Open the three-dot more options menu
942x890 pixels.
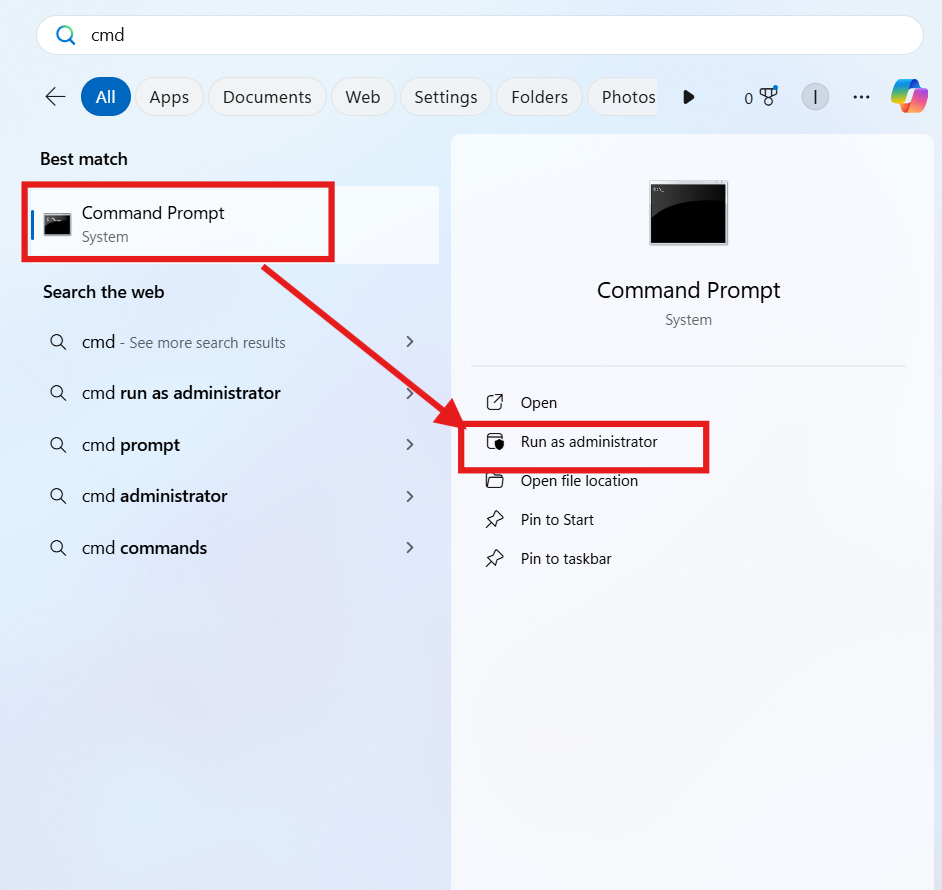point(861,97)
